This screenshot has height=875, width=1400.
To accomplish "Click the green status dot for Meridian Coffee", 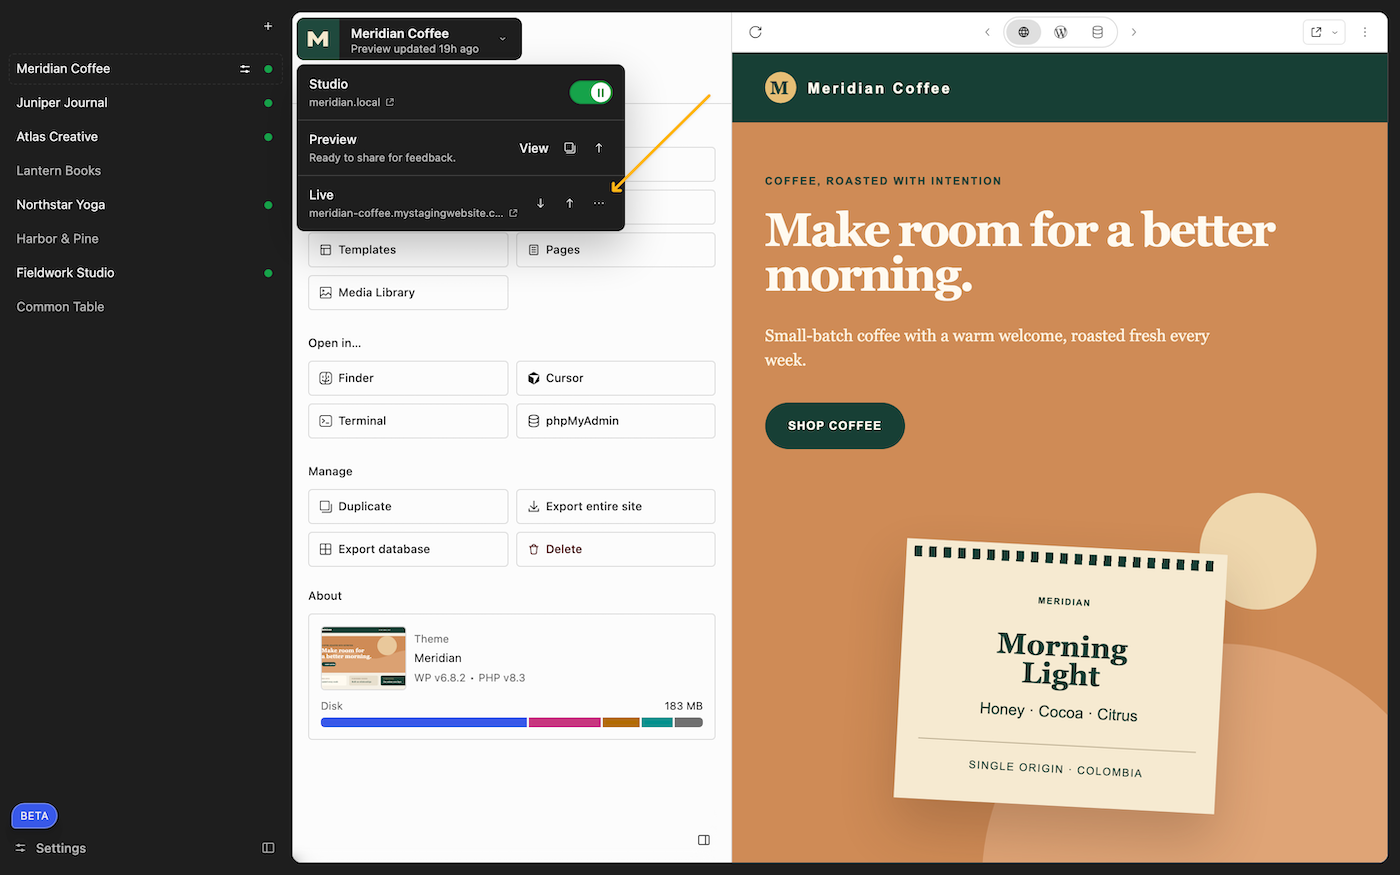I will click(268, 69).
